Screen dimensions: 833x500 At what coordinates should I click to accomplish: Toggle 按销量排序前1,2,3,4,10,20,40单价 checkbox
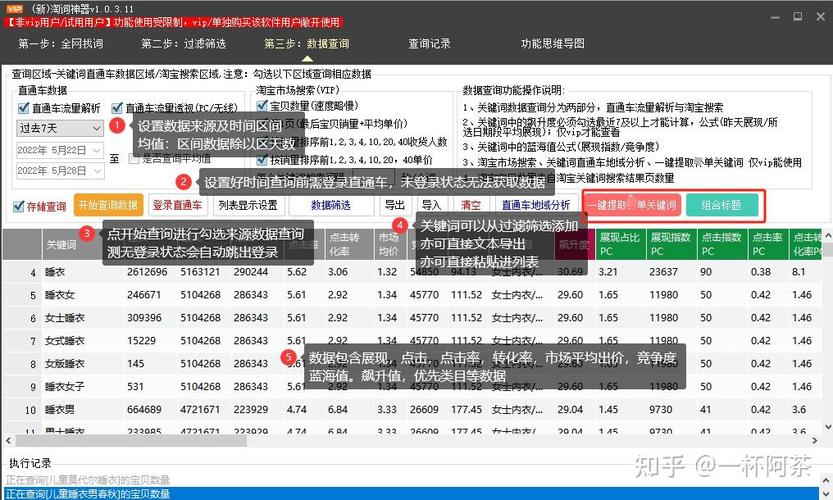pyautogui.click(x=261, y=159)
